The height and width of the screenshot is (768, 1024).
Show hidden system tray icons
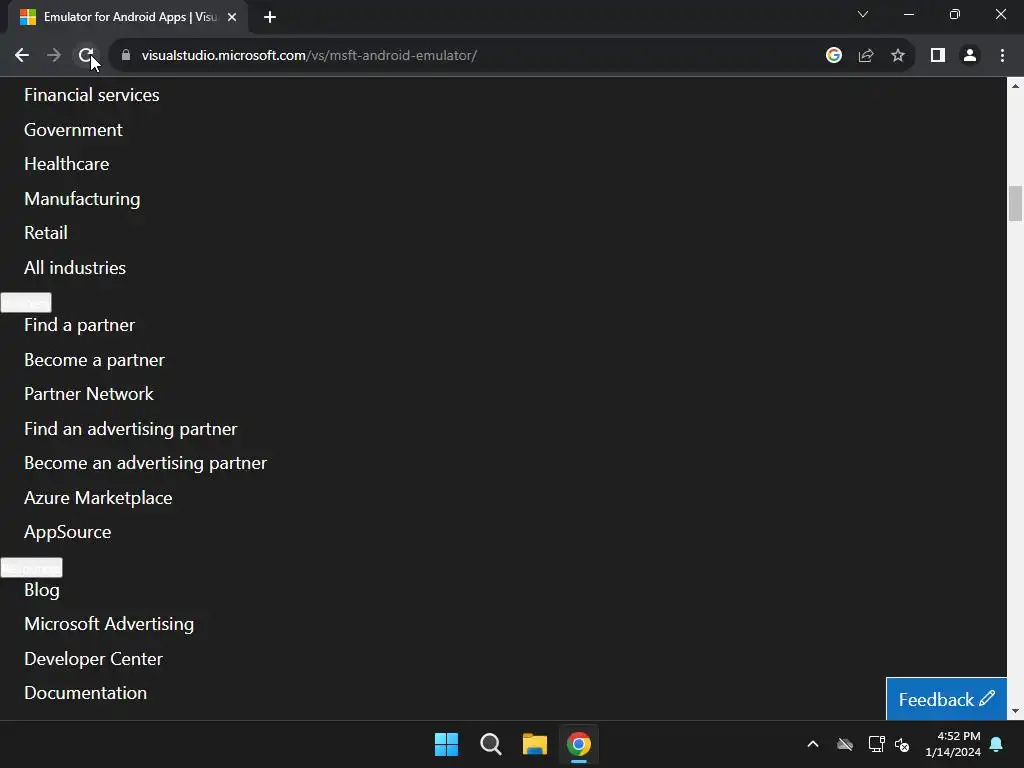click(x=813, y=744)
